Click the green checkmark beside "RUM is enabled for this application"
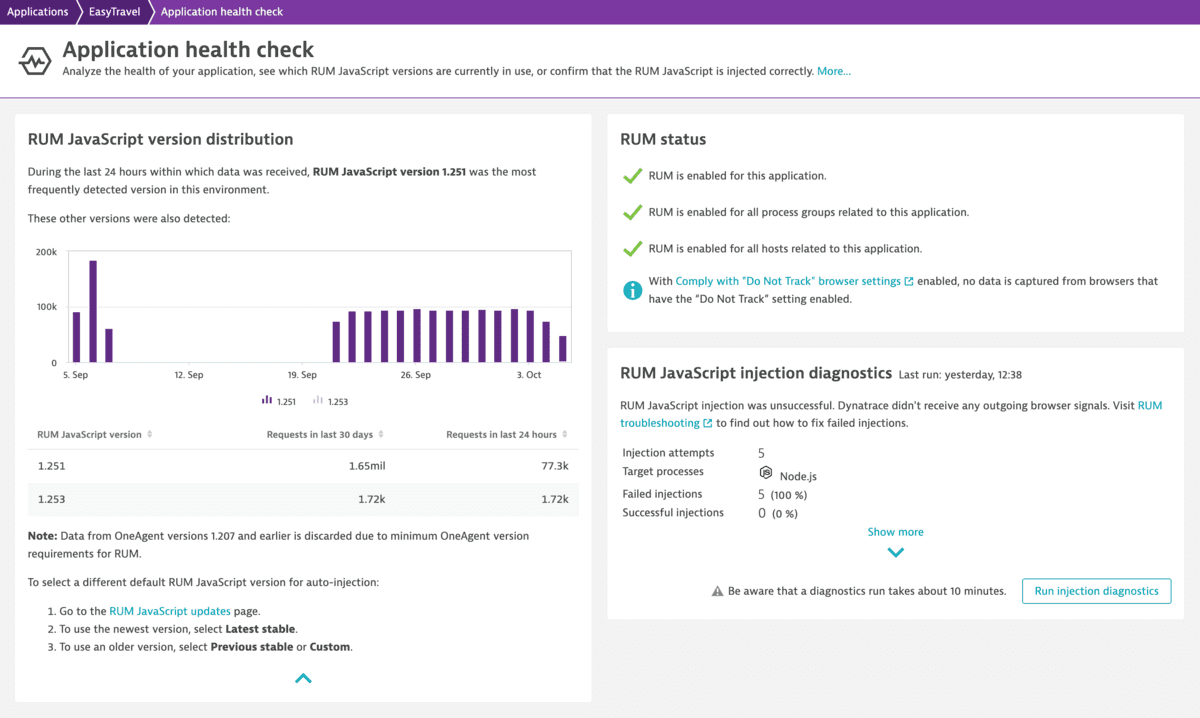 (x=632, y=175)
